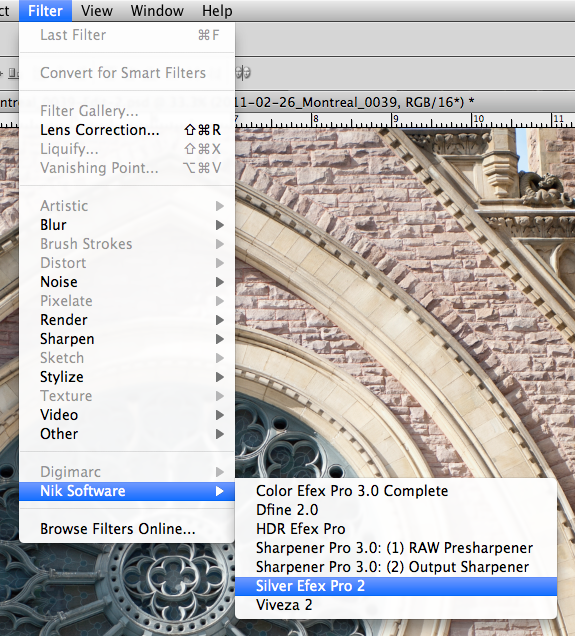Choose Last Filter menu entry
This screenshot has width=575, height=636.
coord(127,35)
